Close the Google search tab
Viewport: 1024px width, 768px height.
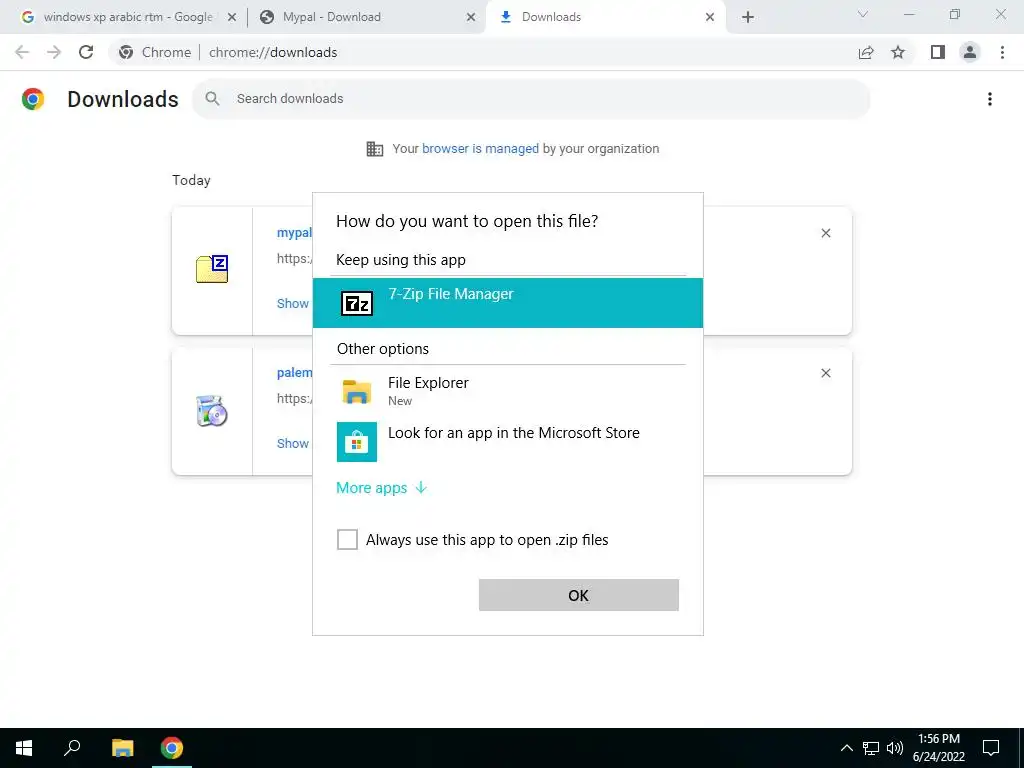click(232, 18)
